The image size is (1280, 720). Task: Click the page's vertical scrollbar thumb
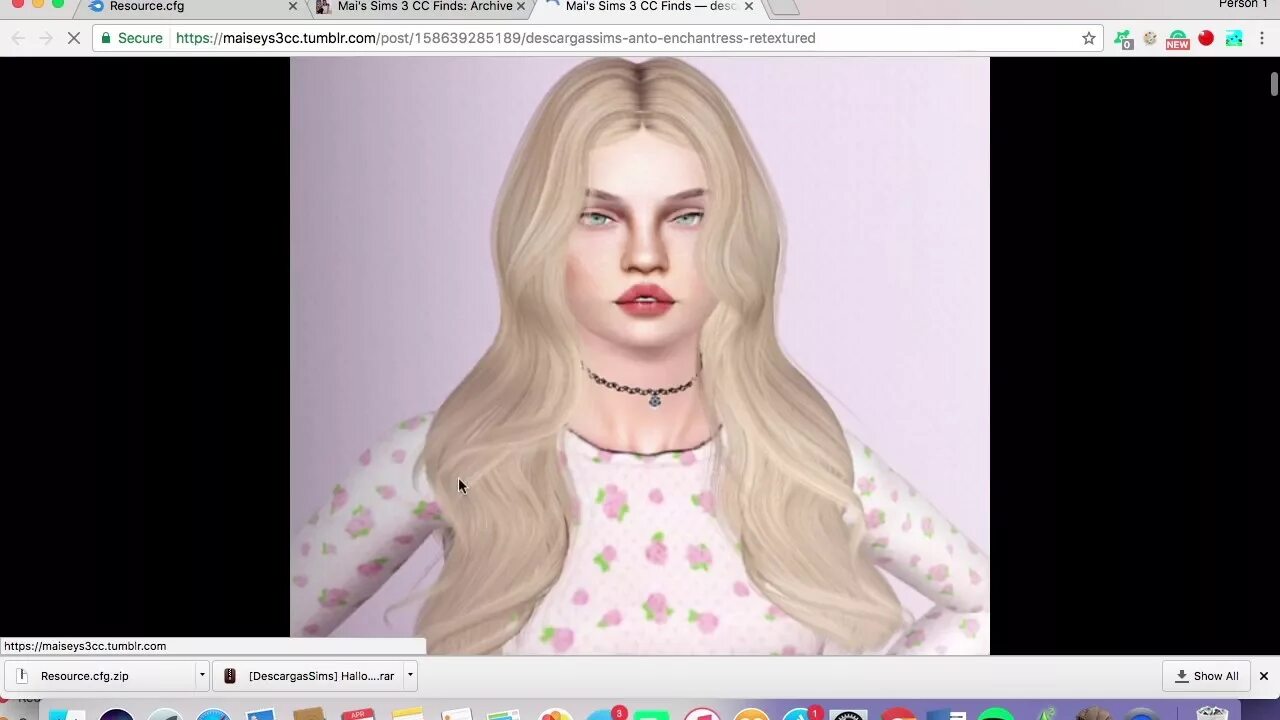pos(1274,84)
